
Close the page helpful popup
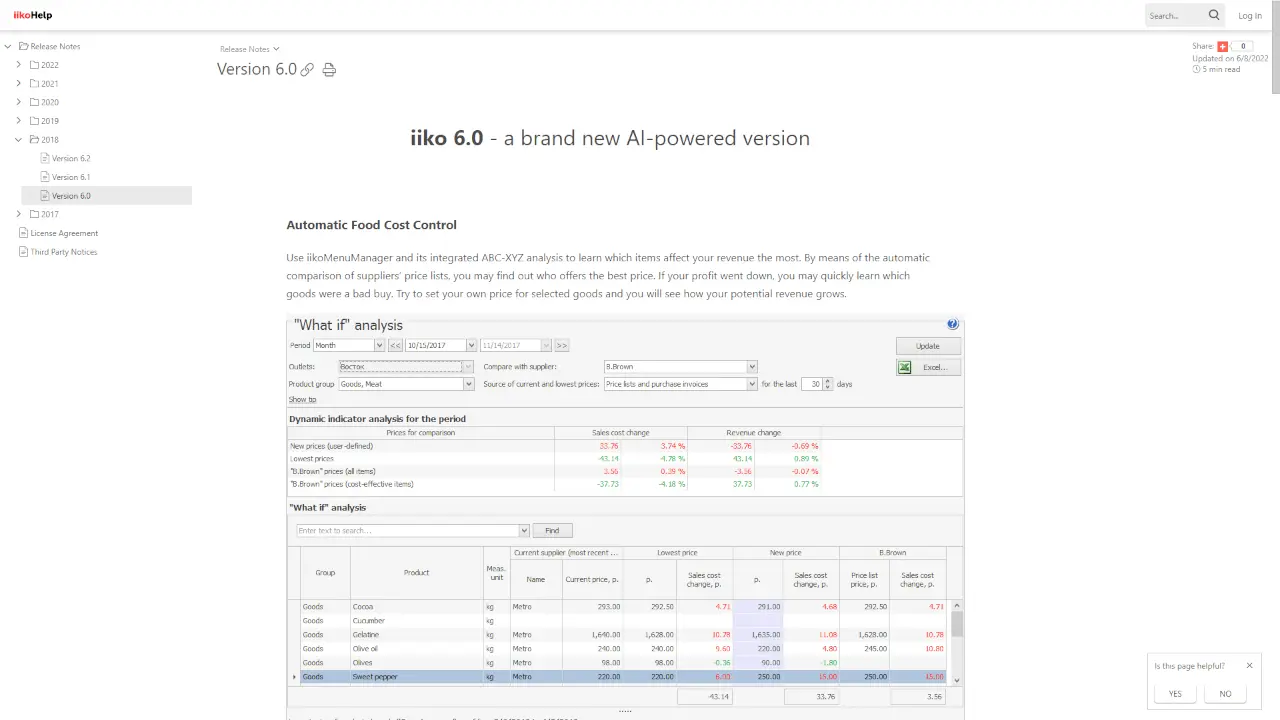pos(1249,666)
